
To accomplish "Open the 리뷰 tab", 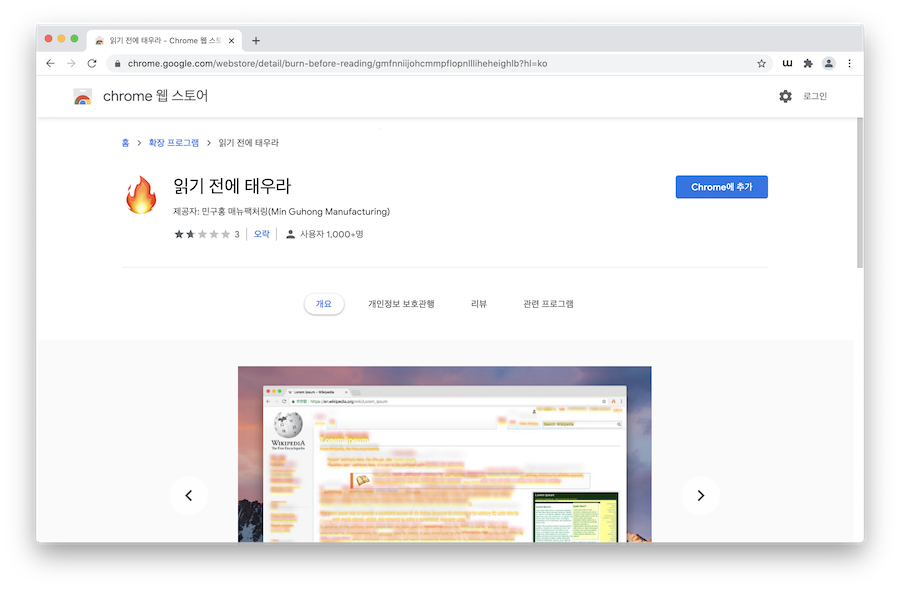I will pyautogui.click(x=479, y=304).
